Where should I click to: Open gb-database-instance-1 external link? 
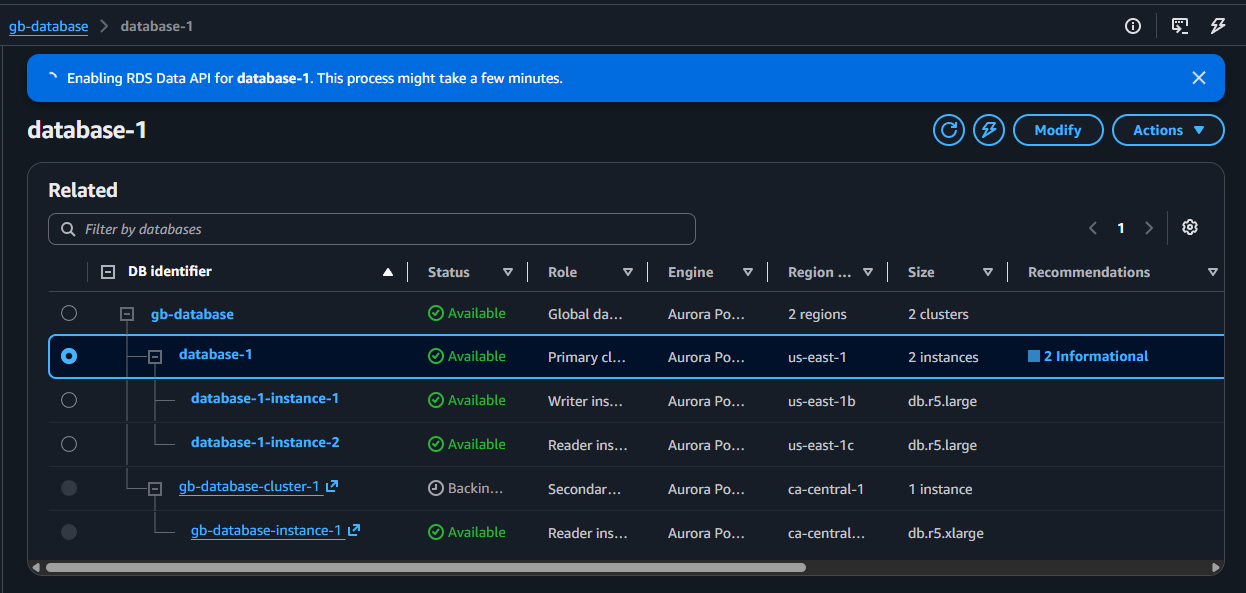tap(275, 531)
